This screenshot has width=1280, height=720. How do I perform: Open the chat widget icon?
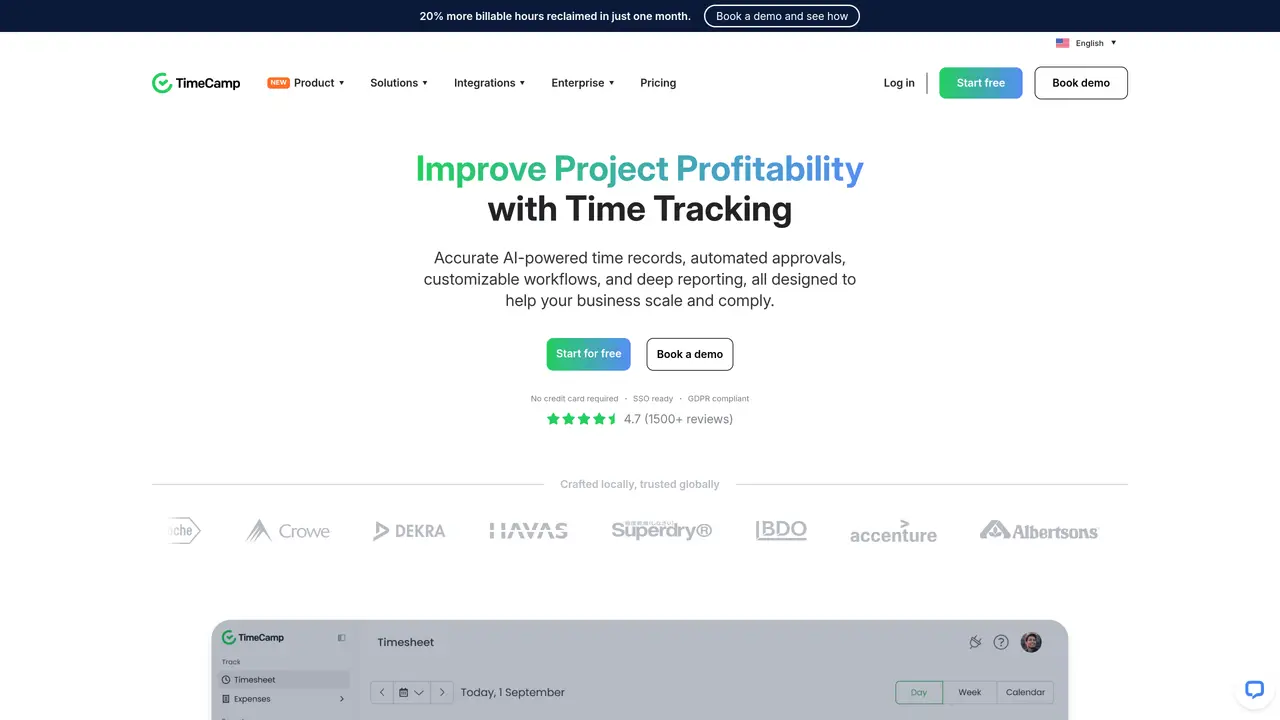point(1254,689)
